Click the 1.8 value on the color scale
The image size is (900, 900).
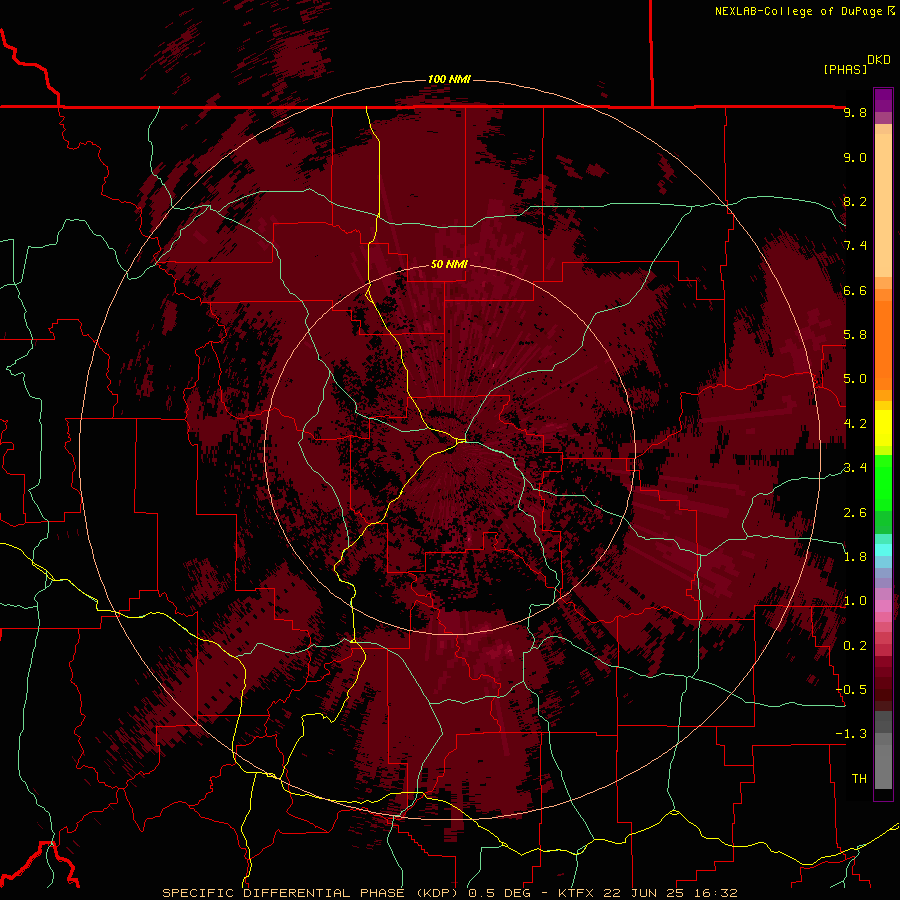point(855,557)
